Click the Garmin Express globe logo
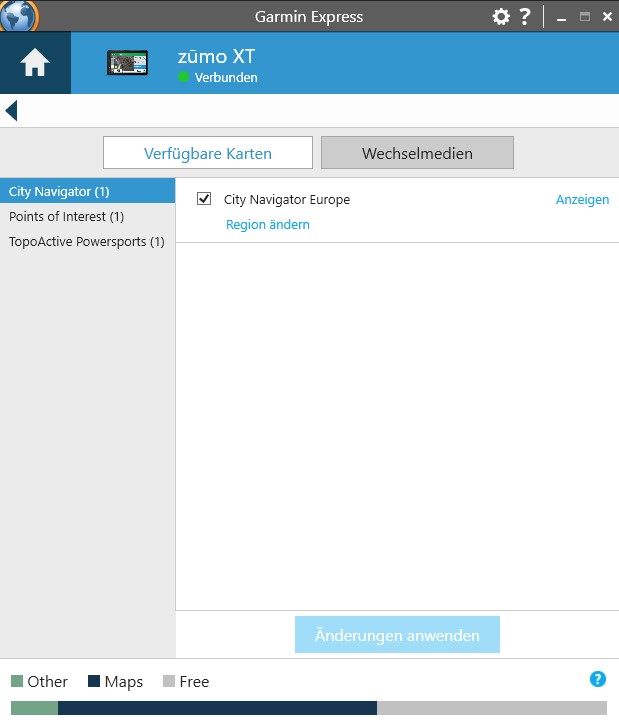Image resolution: width=619 pixels, height=727 pixels. coord(19,15)
